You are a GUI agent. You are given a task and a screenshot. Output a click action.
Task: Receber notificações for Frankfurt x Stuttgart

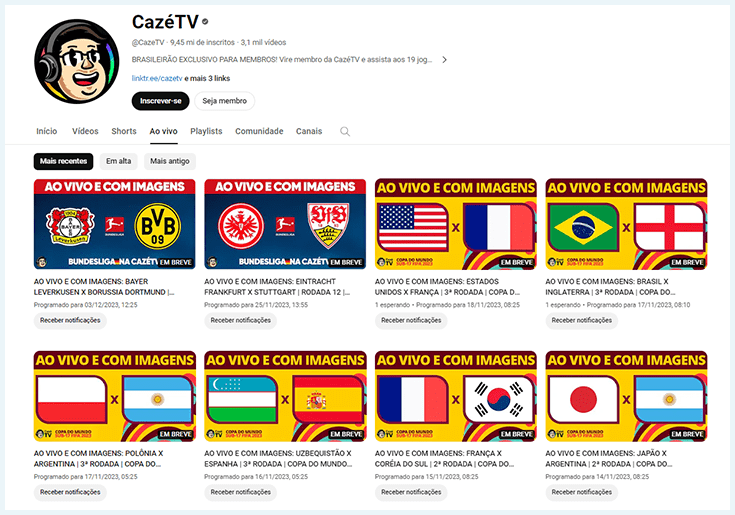241,321
